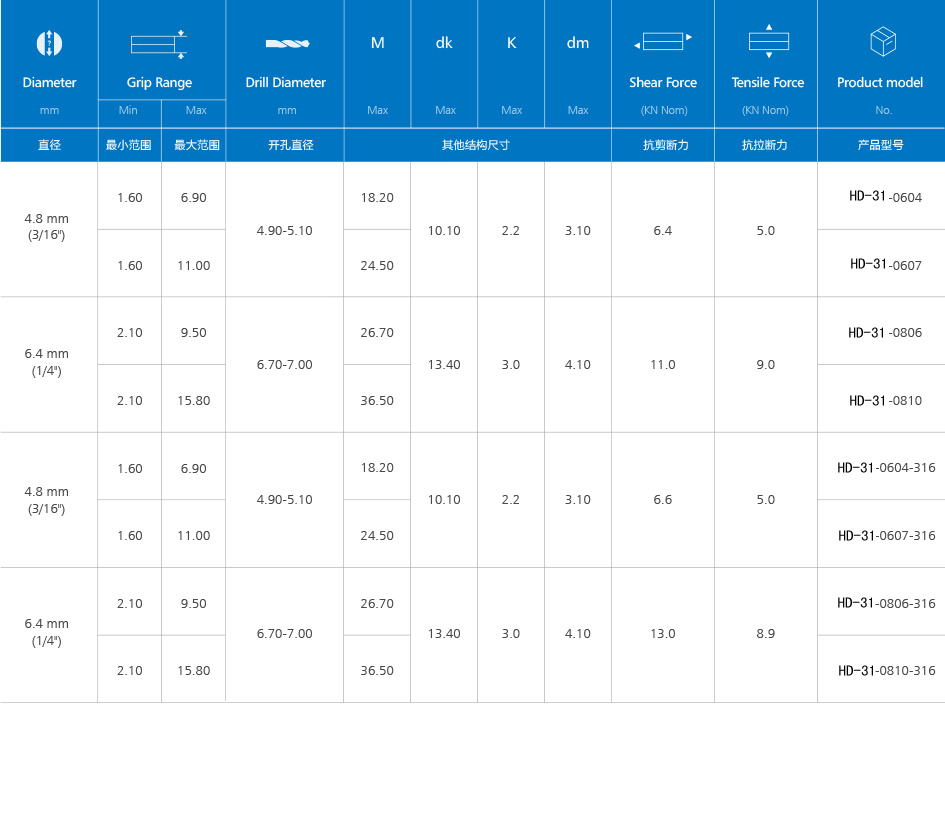Click the '抗剪断力' subheader cell
Viewport: 945px width, 818px height.
coord(665,145)
